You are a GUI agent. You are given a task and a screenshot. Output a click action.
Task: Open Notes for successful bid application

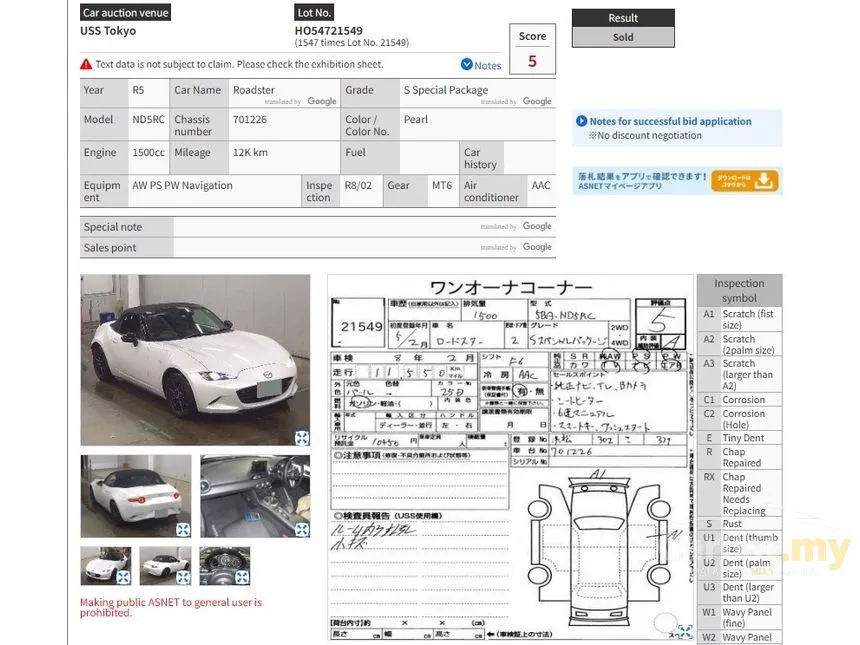tap(670, 121)
